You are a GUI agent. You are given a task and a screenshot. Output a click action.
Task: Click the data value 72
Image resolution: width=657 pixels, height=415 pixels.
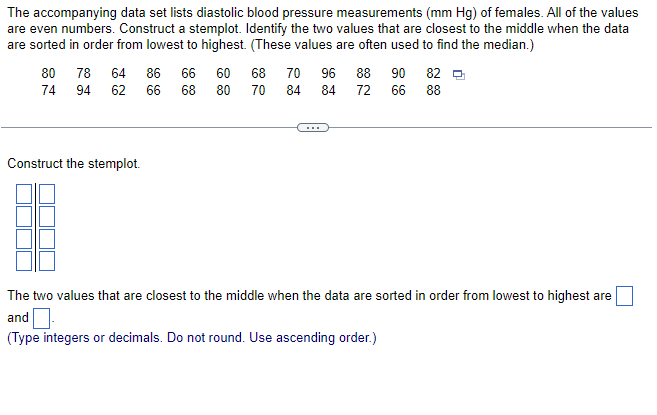pyautogui.click(x=363, y=90)
